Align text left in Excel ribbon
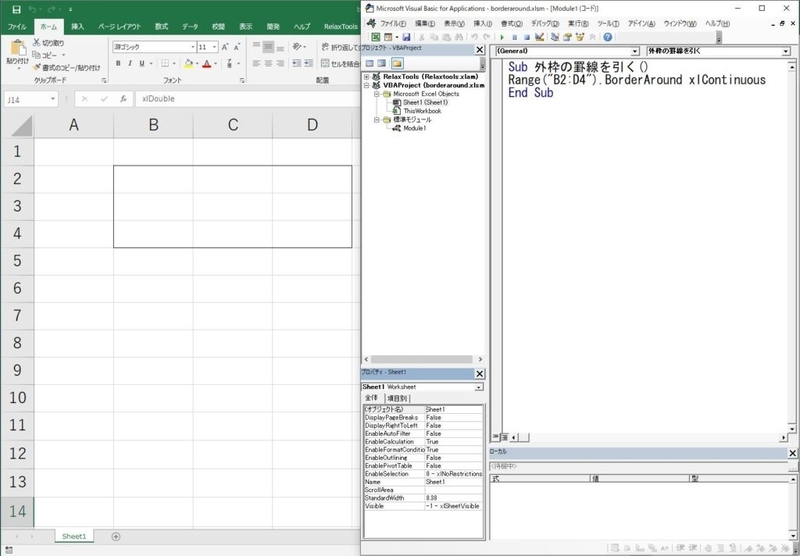This screenshot has width=800, height=556. (257, 63)
